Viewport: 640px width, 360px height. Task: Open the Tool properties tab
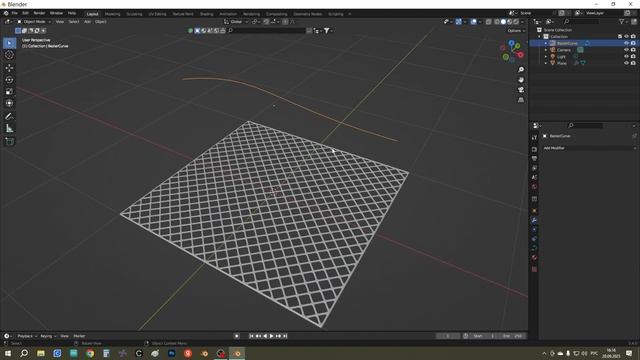(x=534, y=138)
